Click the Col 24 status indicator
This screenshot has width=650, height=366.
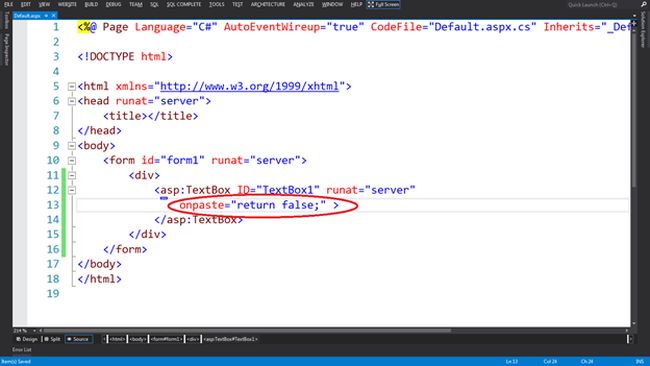(550, 361)
